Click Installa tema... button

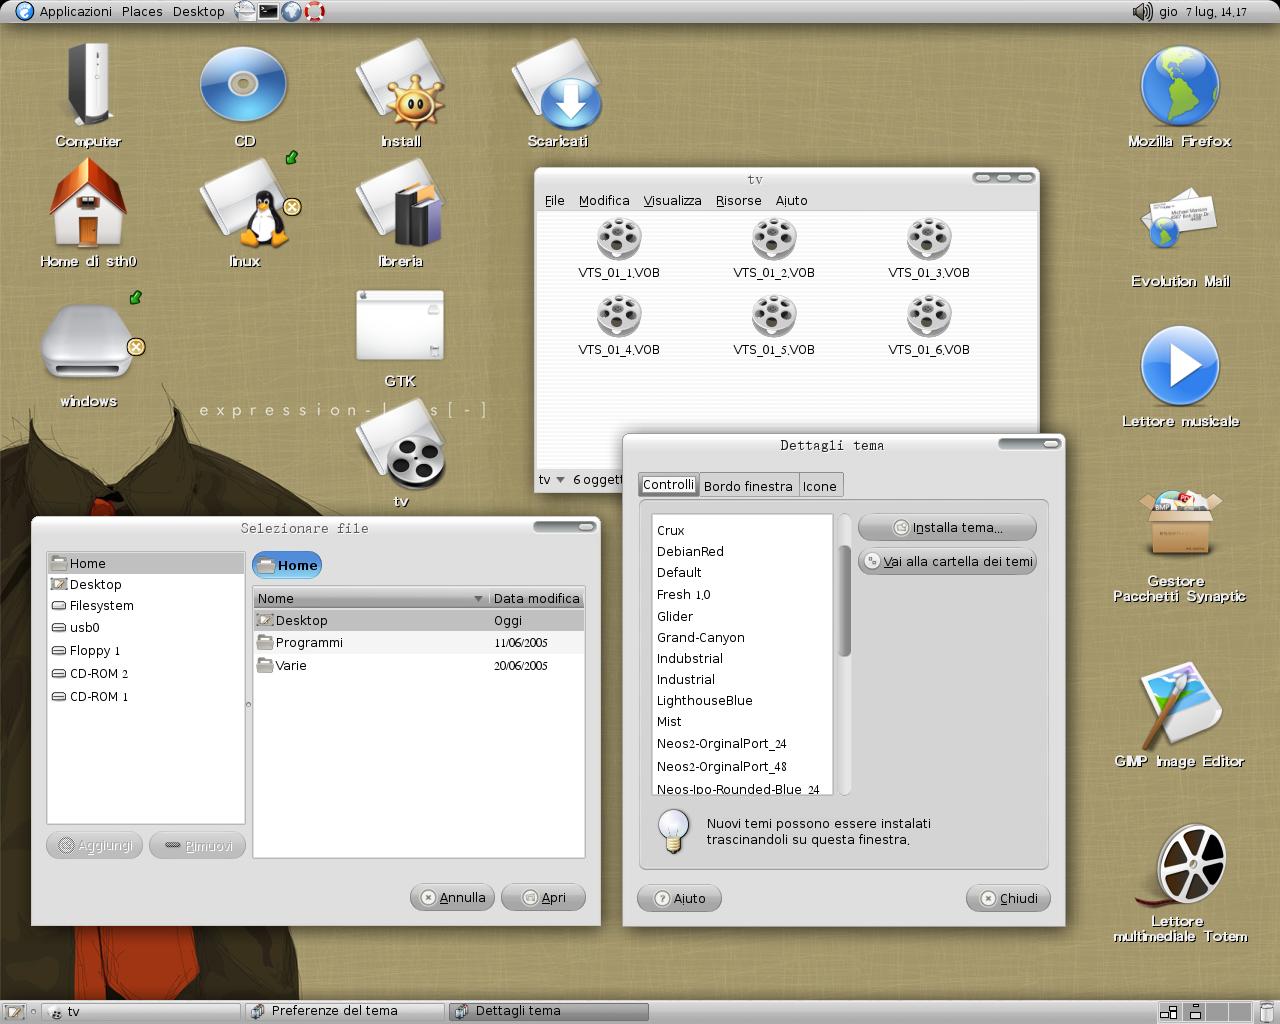tap(947, 527)
